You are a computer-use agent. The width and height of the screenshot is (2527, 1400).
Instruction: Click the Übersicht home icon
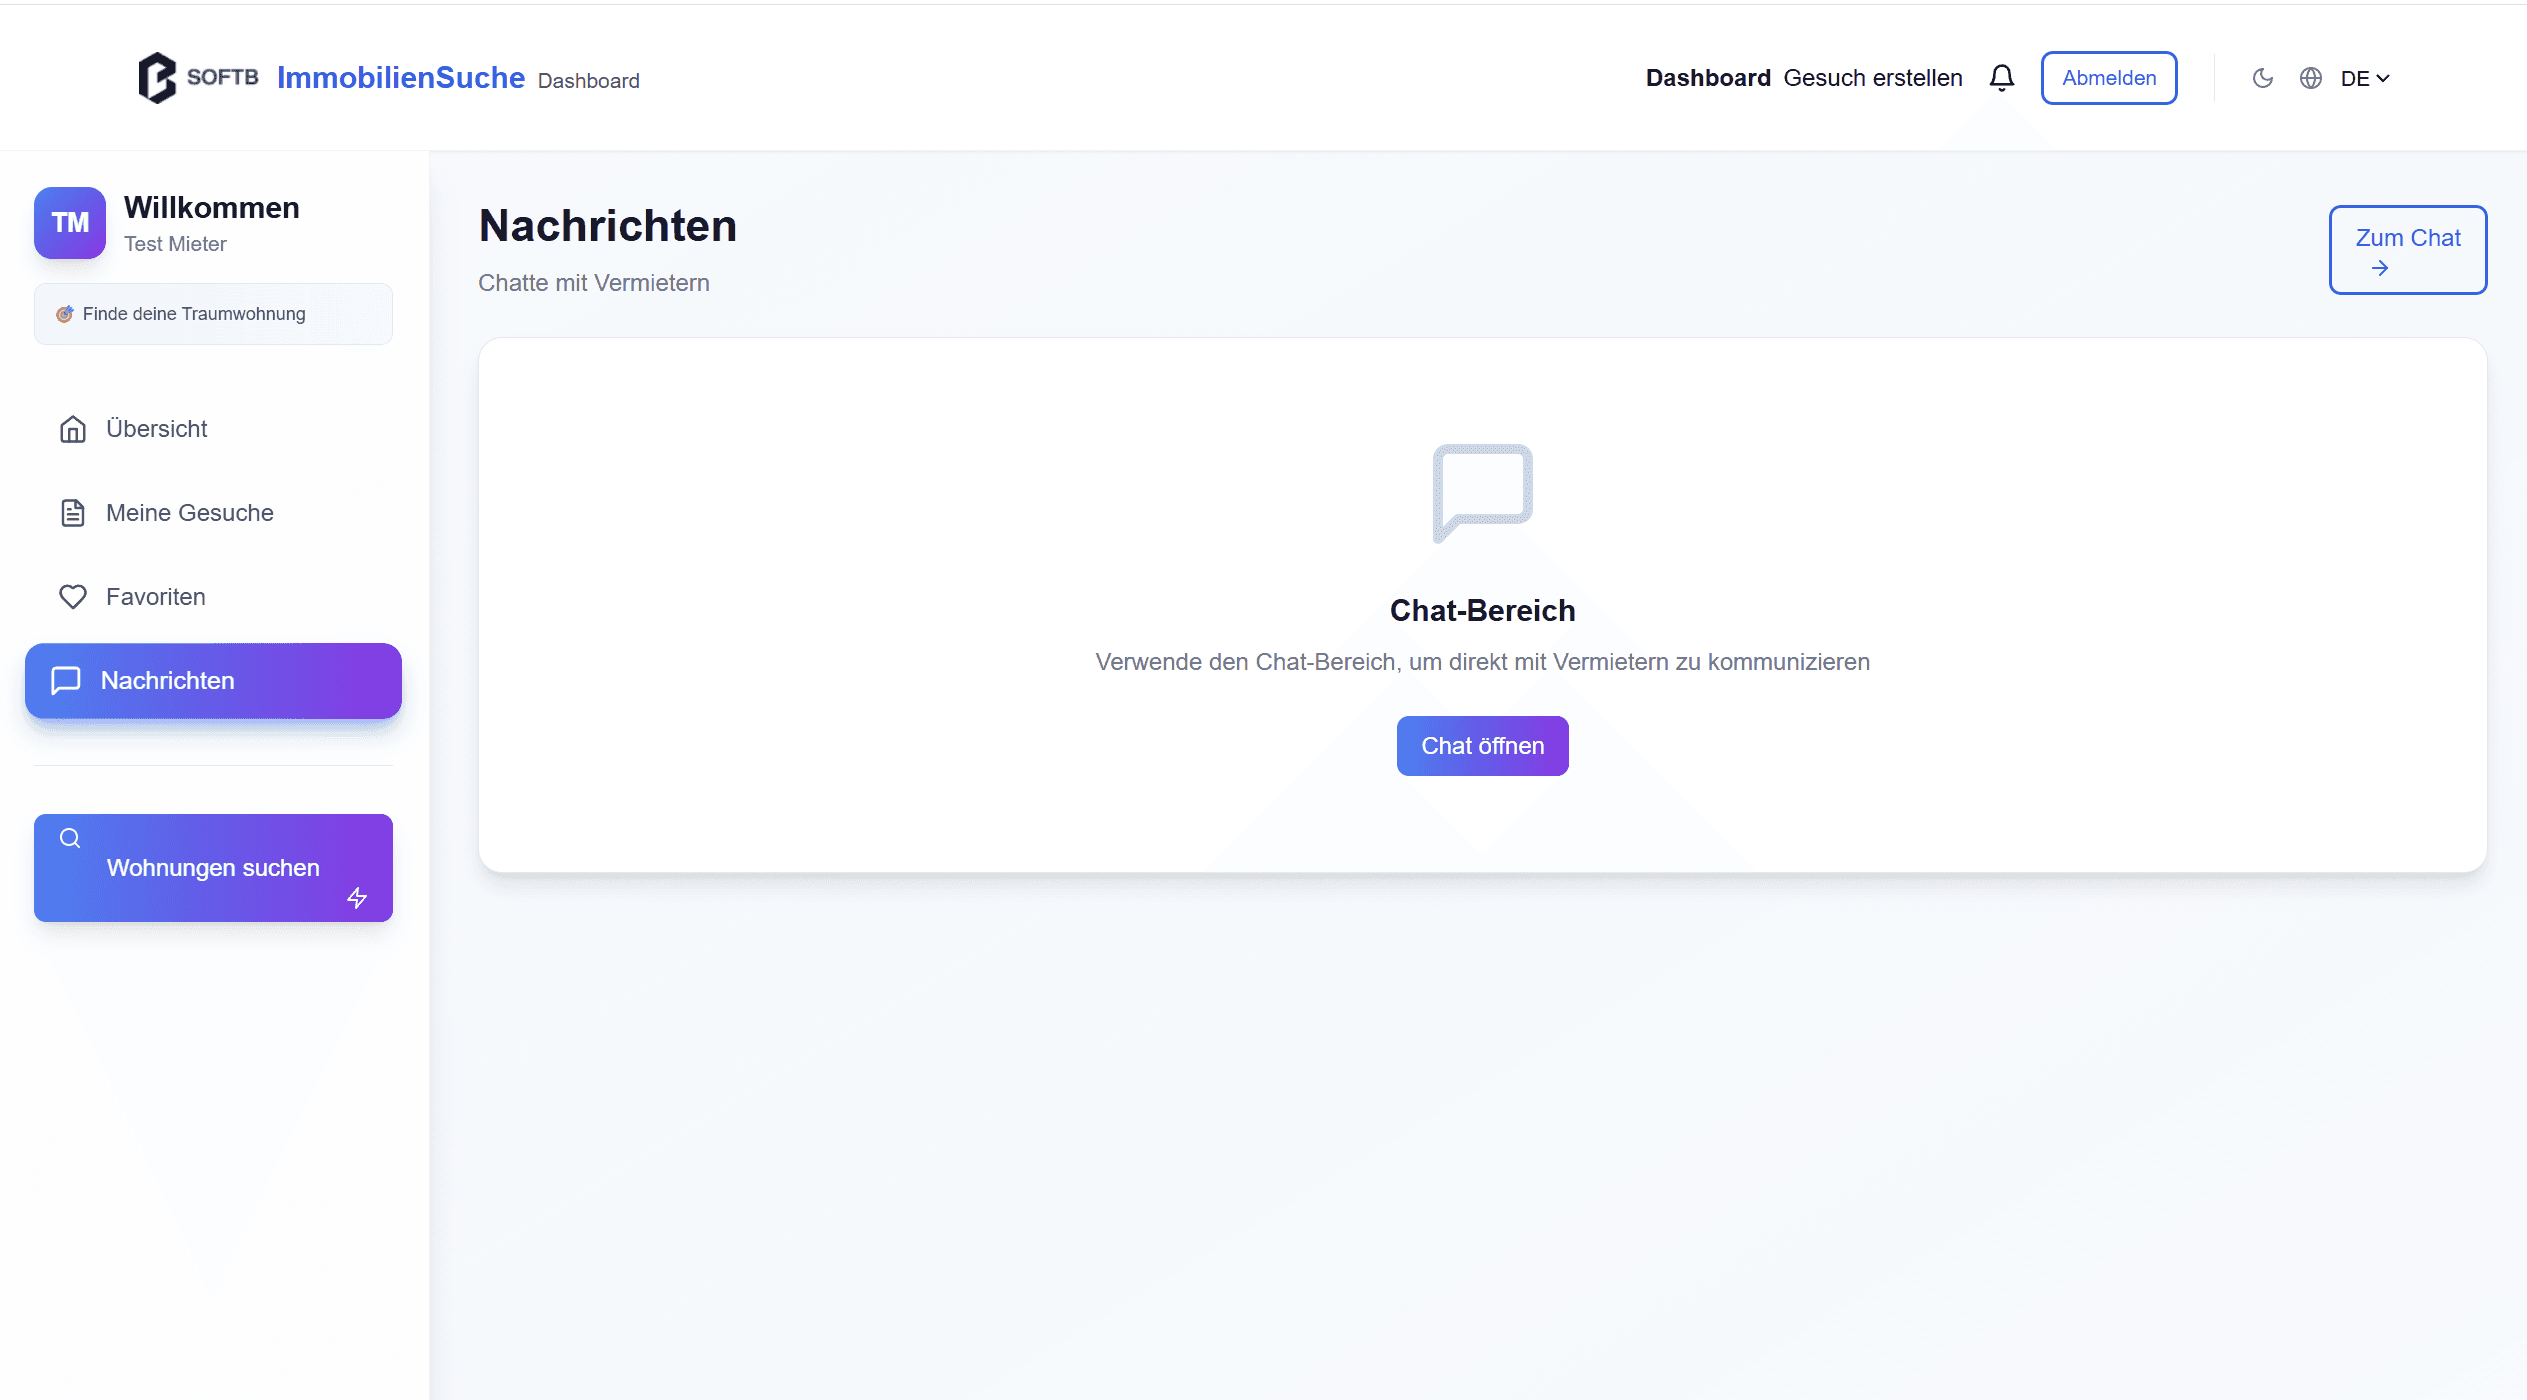73,429
